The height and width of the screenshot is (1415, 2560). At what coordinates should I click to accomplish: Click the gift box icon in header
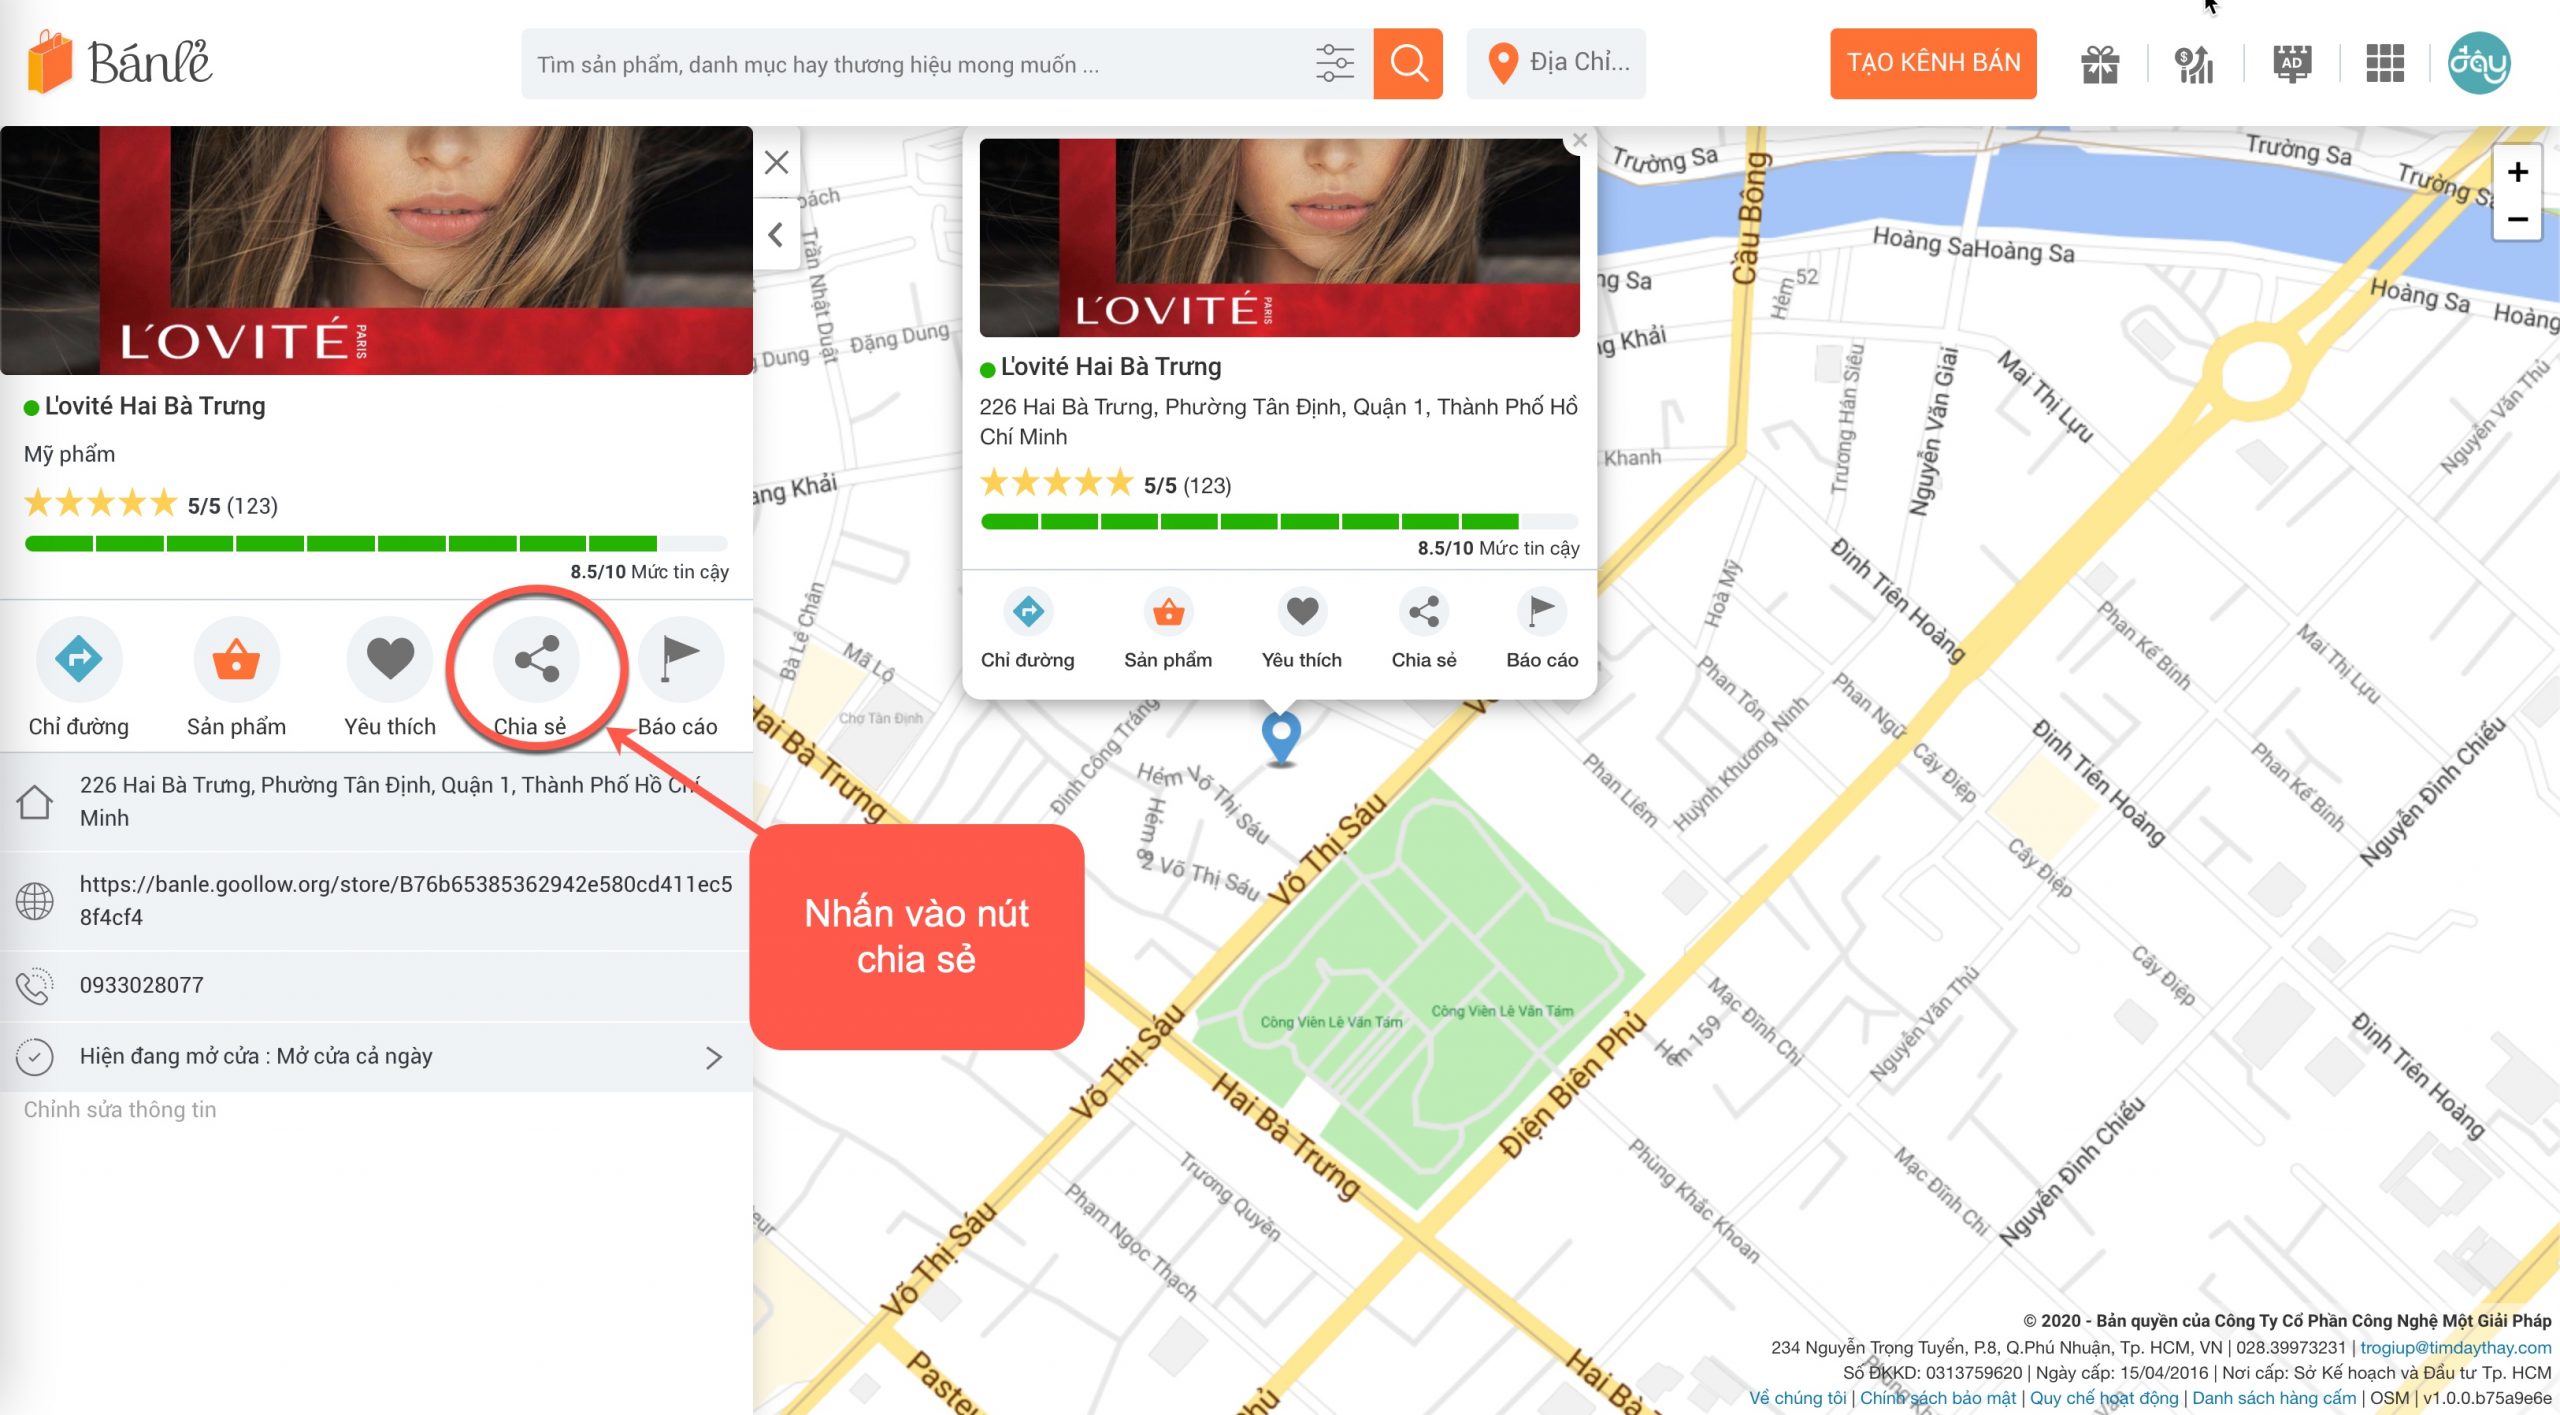pos(2100,64)
